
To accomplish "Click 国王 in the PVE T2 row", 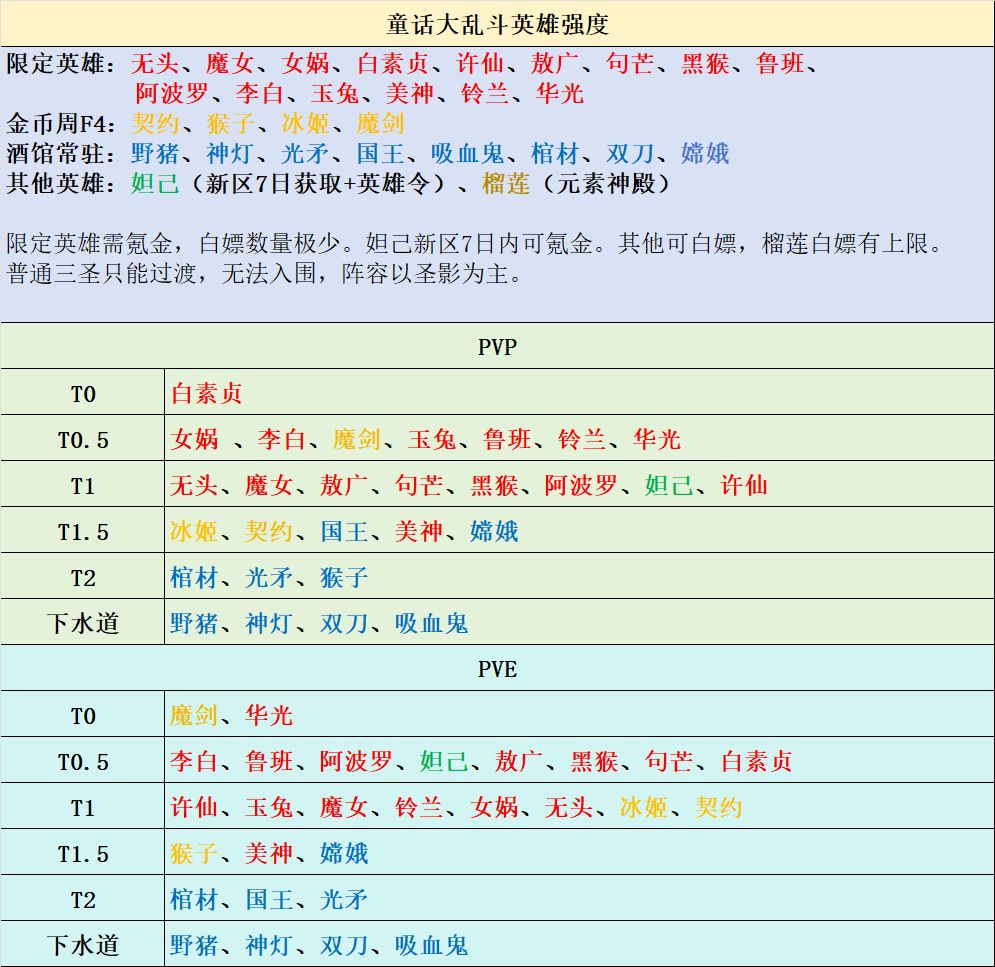I will coord(269,900).
